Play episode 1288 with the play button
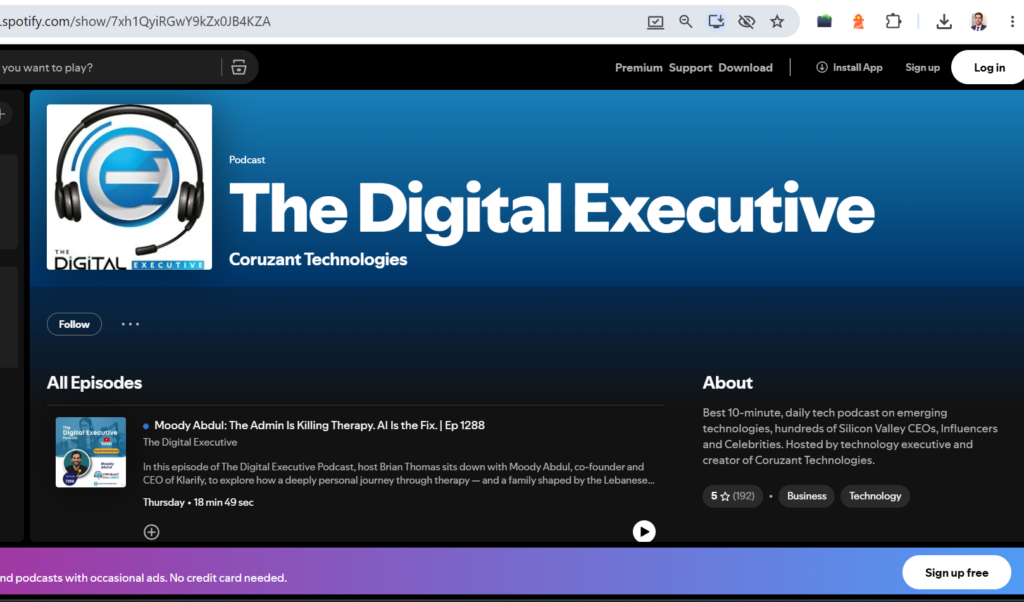The height and width of the screenshot is (602, 1024). coord(644,531)
